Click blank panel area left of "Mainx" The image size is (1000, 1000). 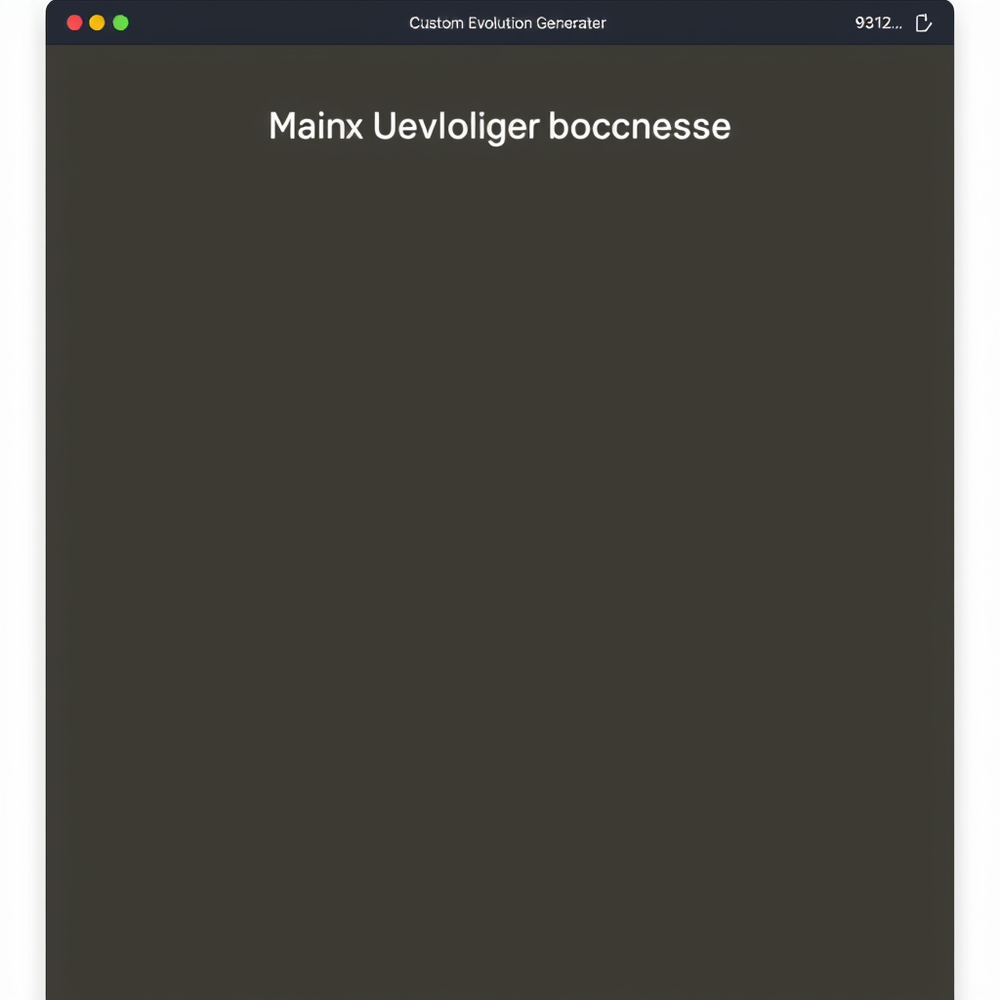pyautogui.click(x=150, y=127)
